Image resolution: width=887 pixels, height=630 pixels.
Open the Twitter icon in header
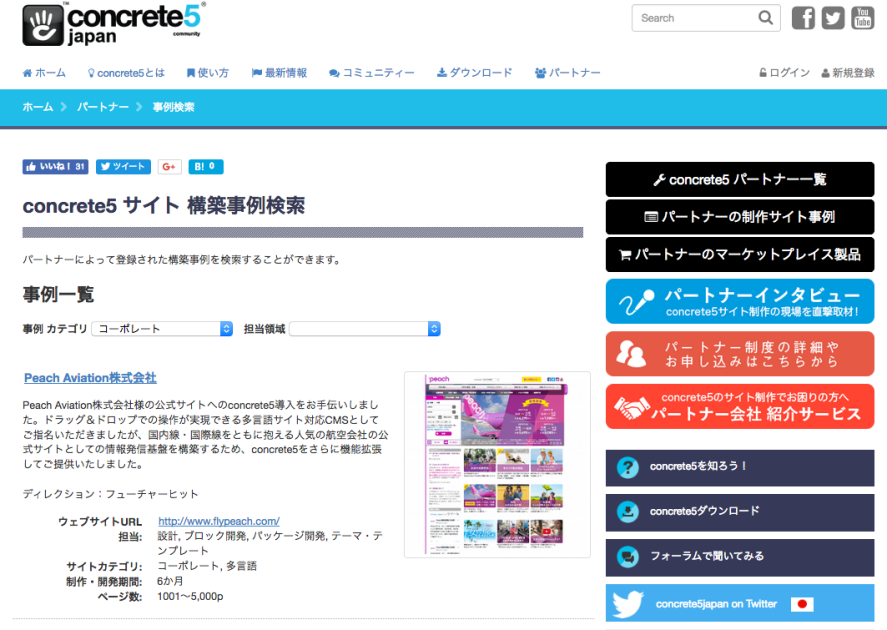click(x=833, y=18)
